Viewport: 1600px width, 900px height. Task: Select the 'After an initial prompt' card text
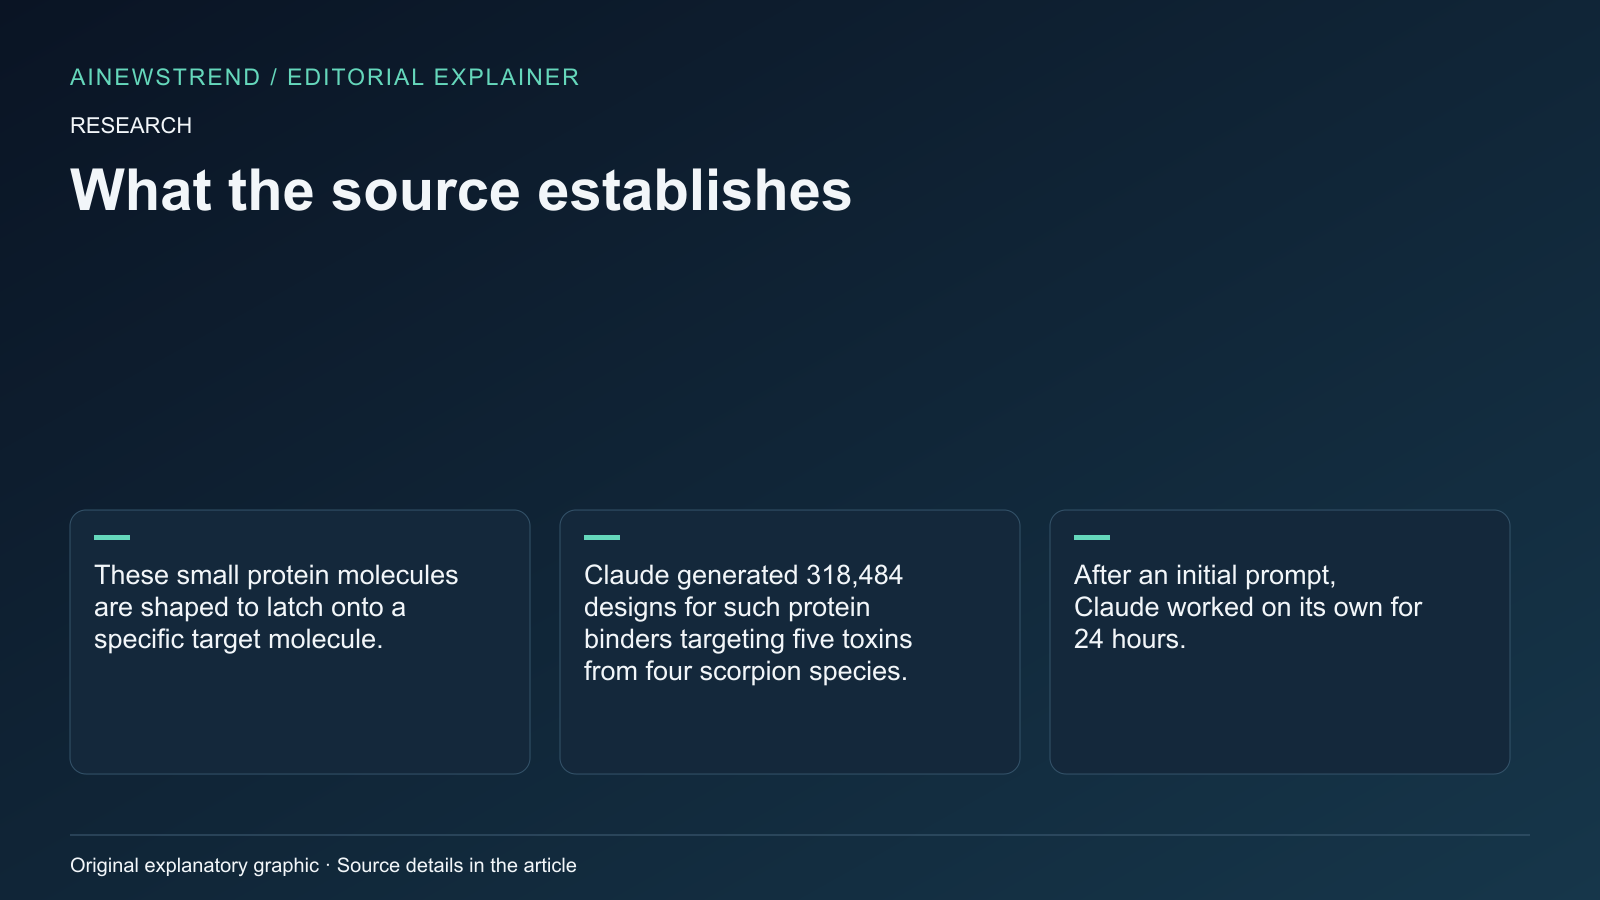click(1248, 607)
